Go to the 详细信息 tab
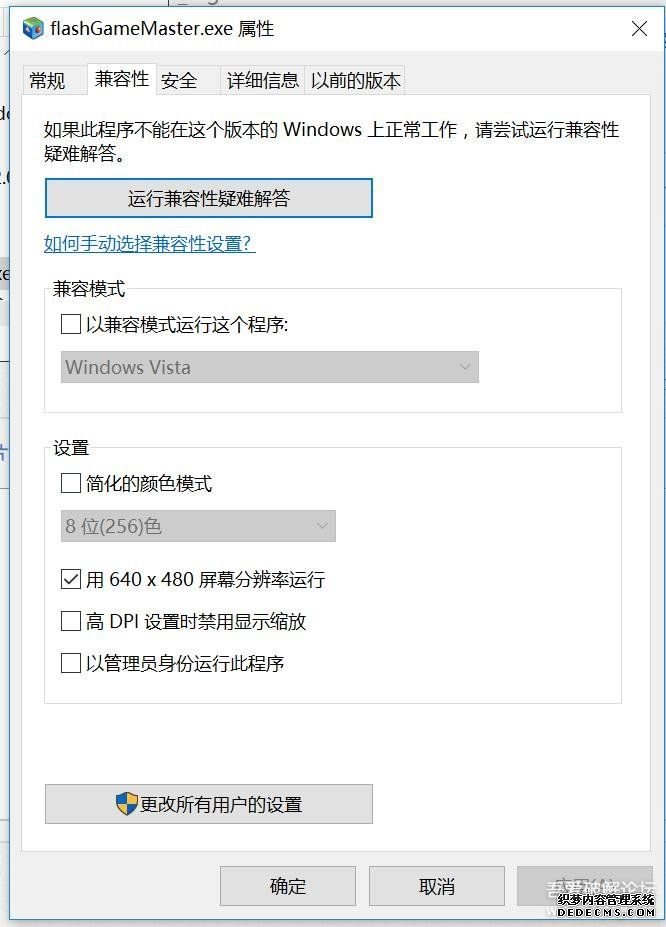Viewport: 666px width, 927px height. [262, 80]
